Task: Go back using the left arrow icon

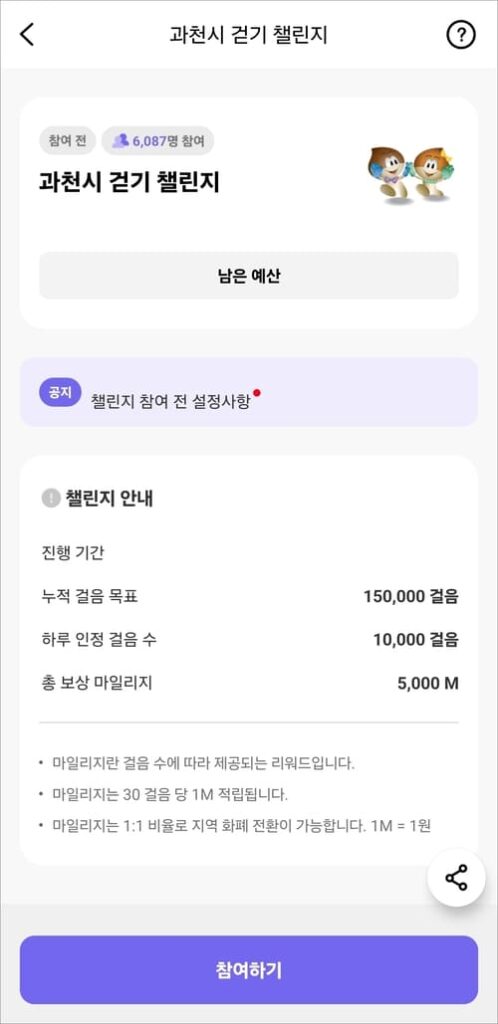Action: 27,35
